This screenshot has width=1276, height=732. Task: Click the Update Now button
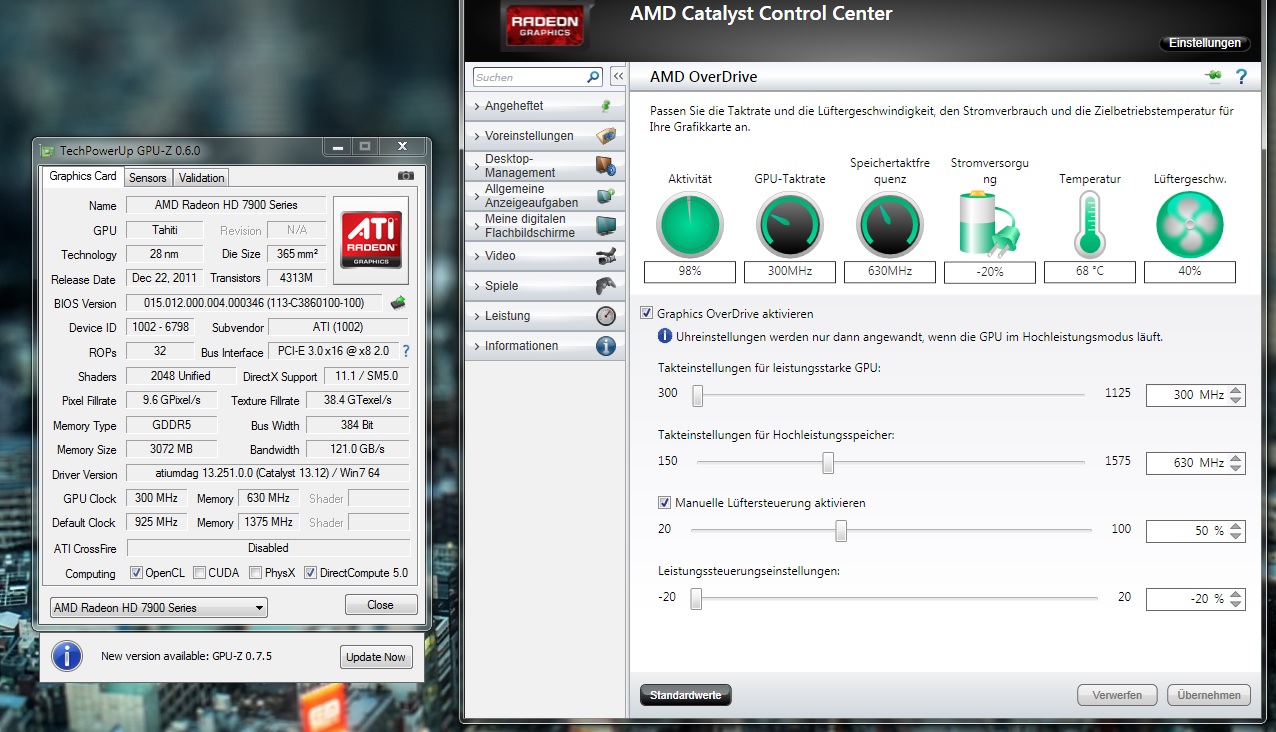(375, 657)
